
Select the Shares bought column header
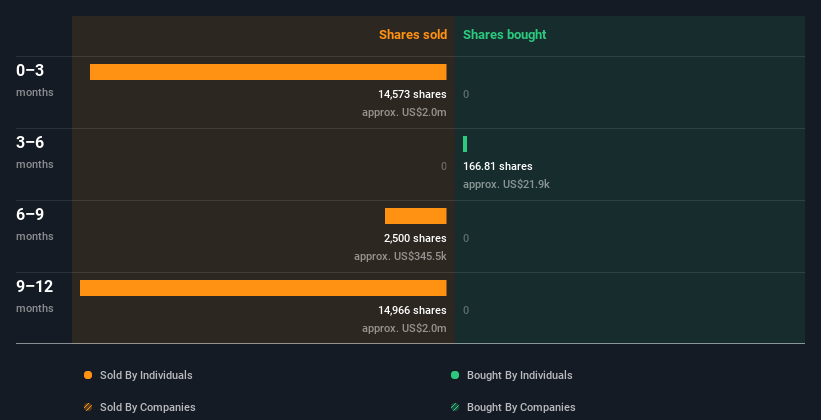point(504,35)
